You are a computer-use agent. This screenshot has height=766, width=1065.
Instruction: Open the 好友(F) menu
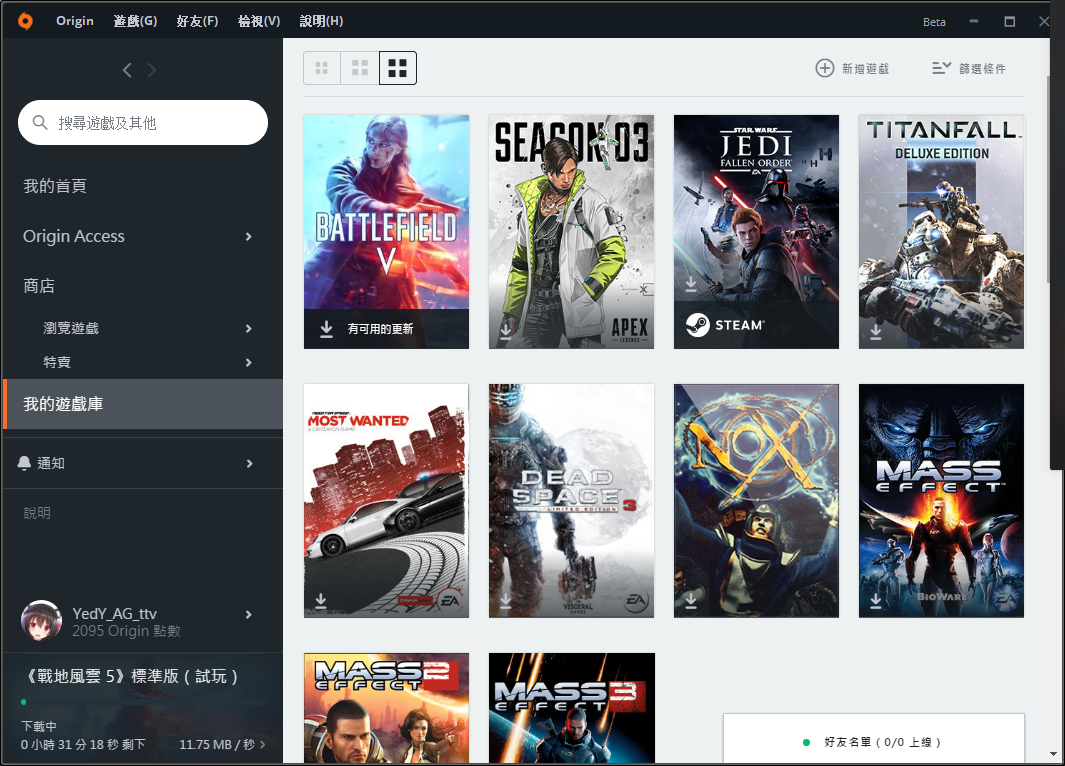click(x=197, y=21)
